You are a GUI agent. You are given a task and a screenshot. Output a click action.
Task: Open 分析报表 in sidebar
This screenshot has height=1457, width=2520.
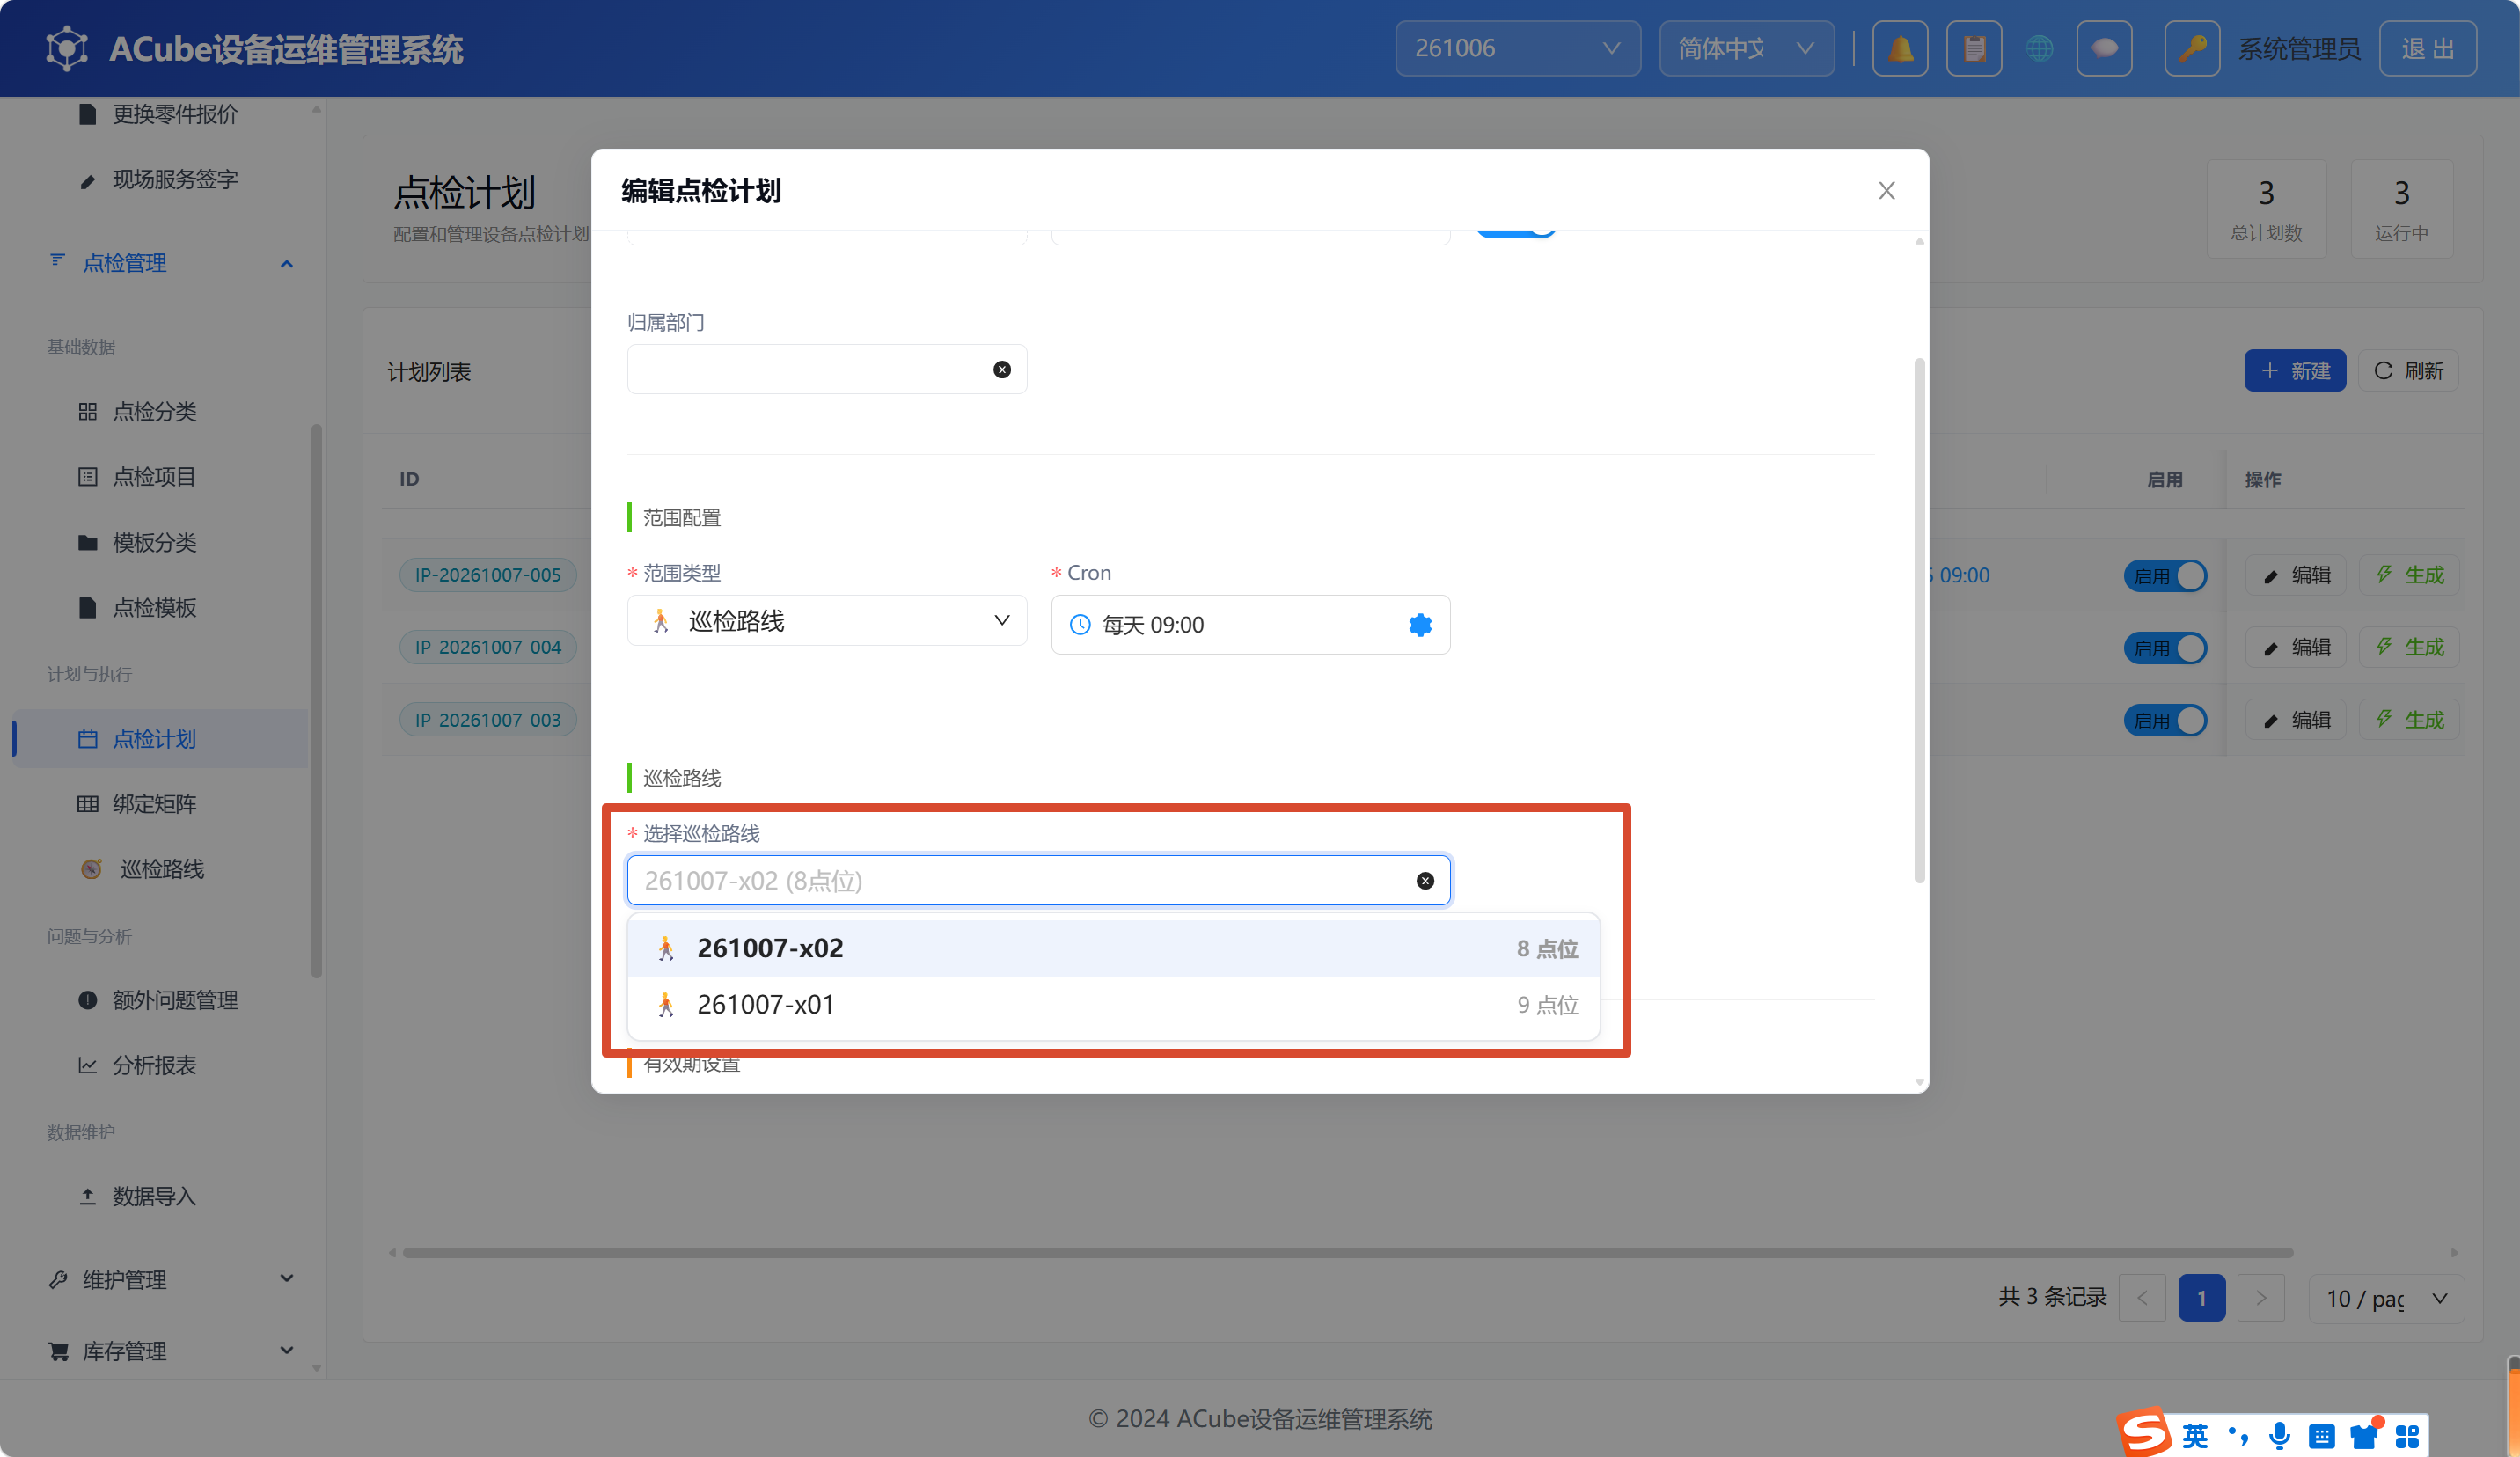click(154, 1065)
